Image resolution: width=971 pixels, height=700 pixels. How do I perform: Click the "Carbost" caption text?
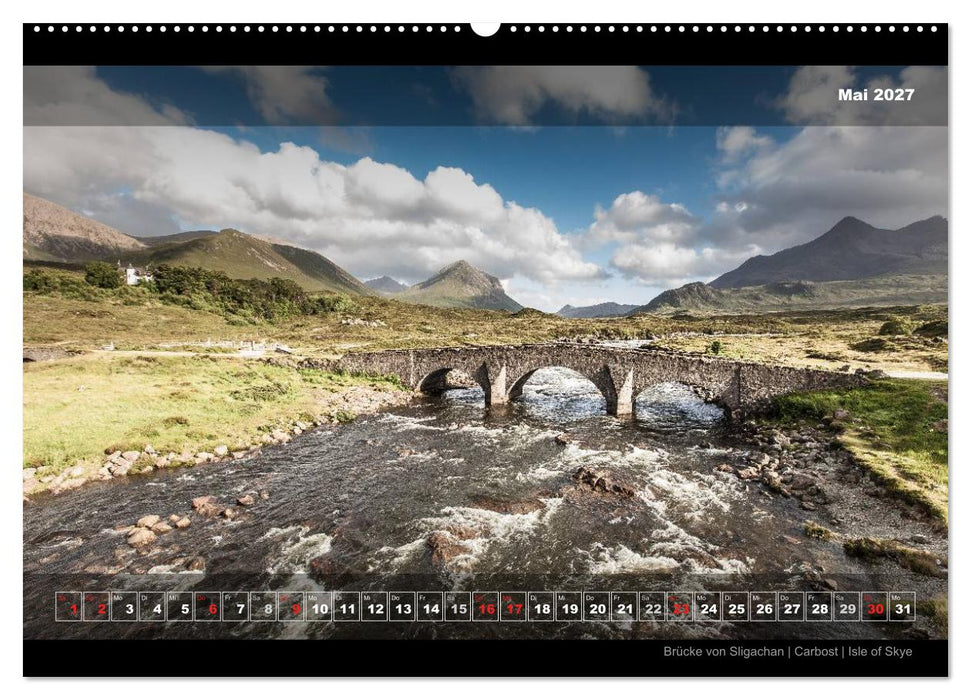click(x=816, y=652)
